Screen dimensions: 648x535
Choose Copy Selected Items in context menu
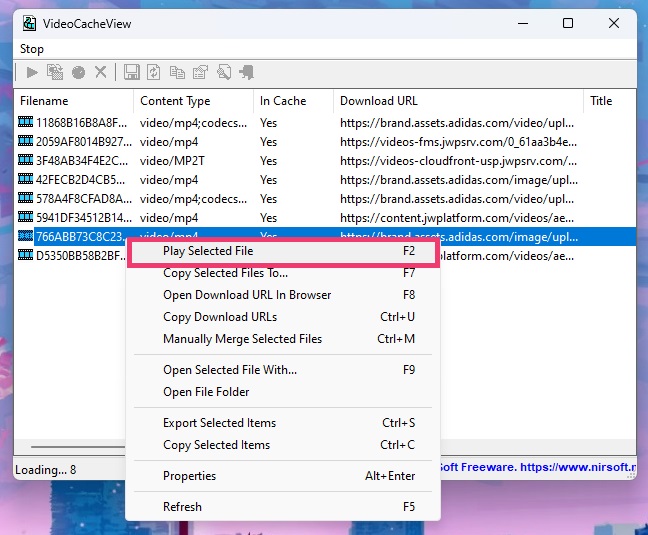click(x=283, y=445)
